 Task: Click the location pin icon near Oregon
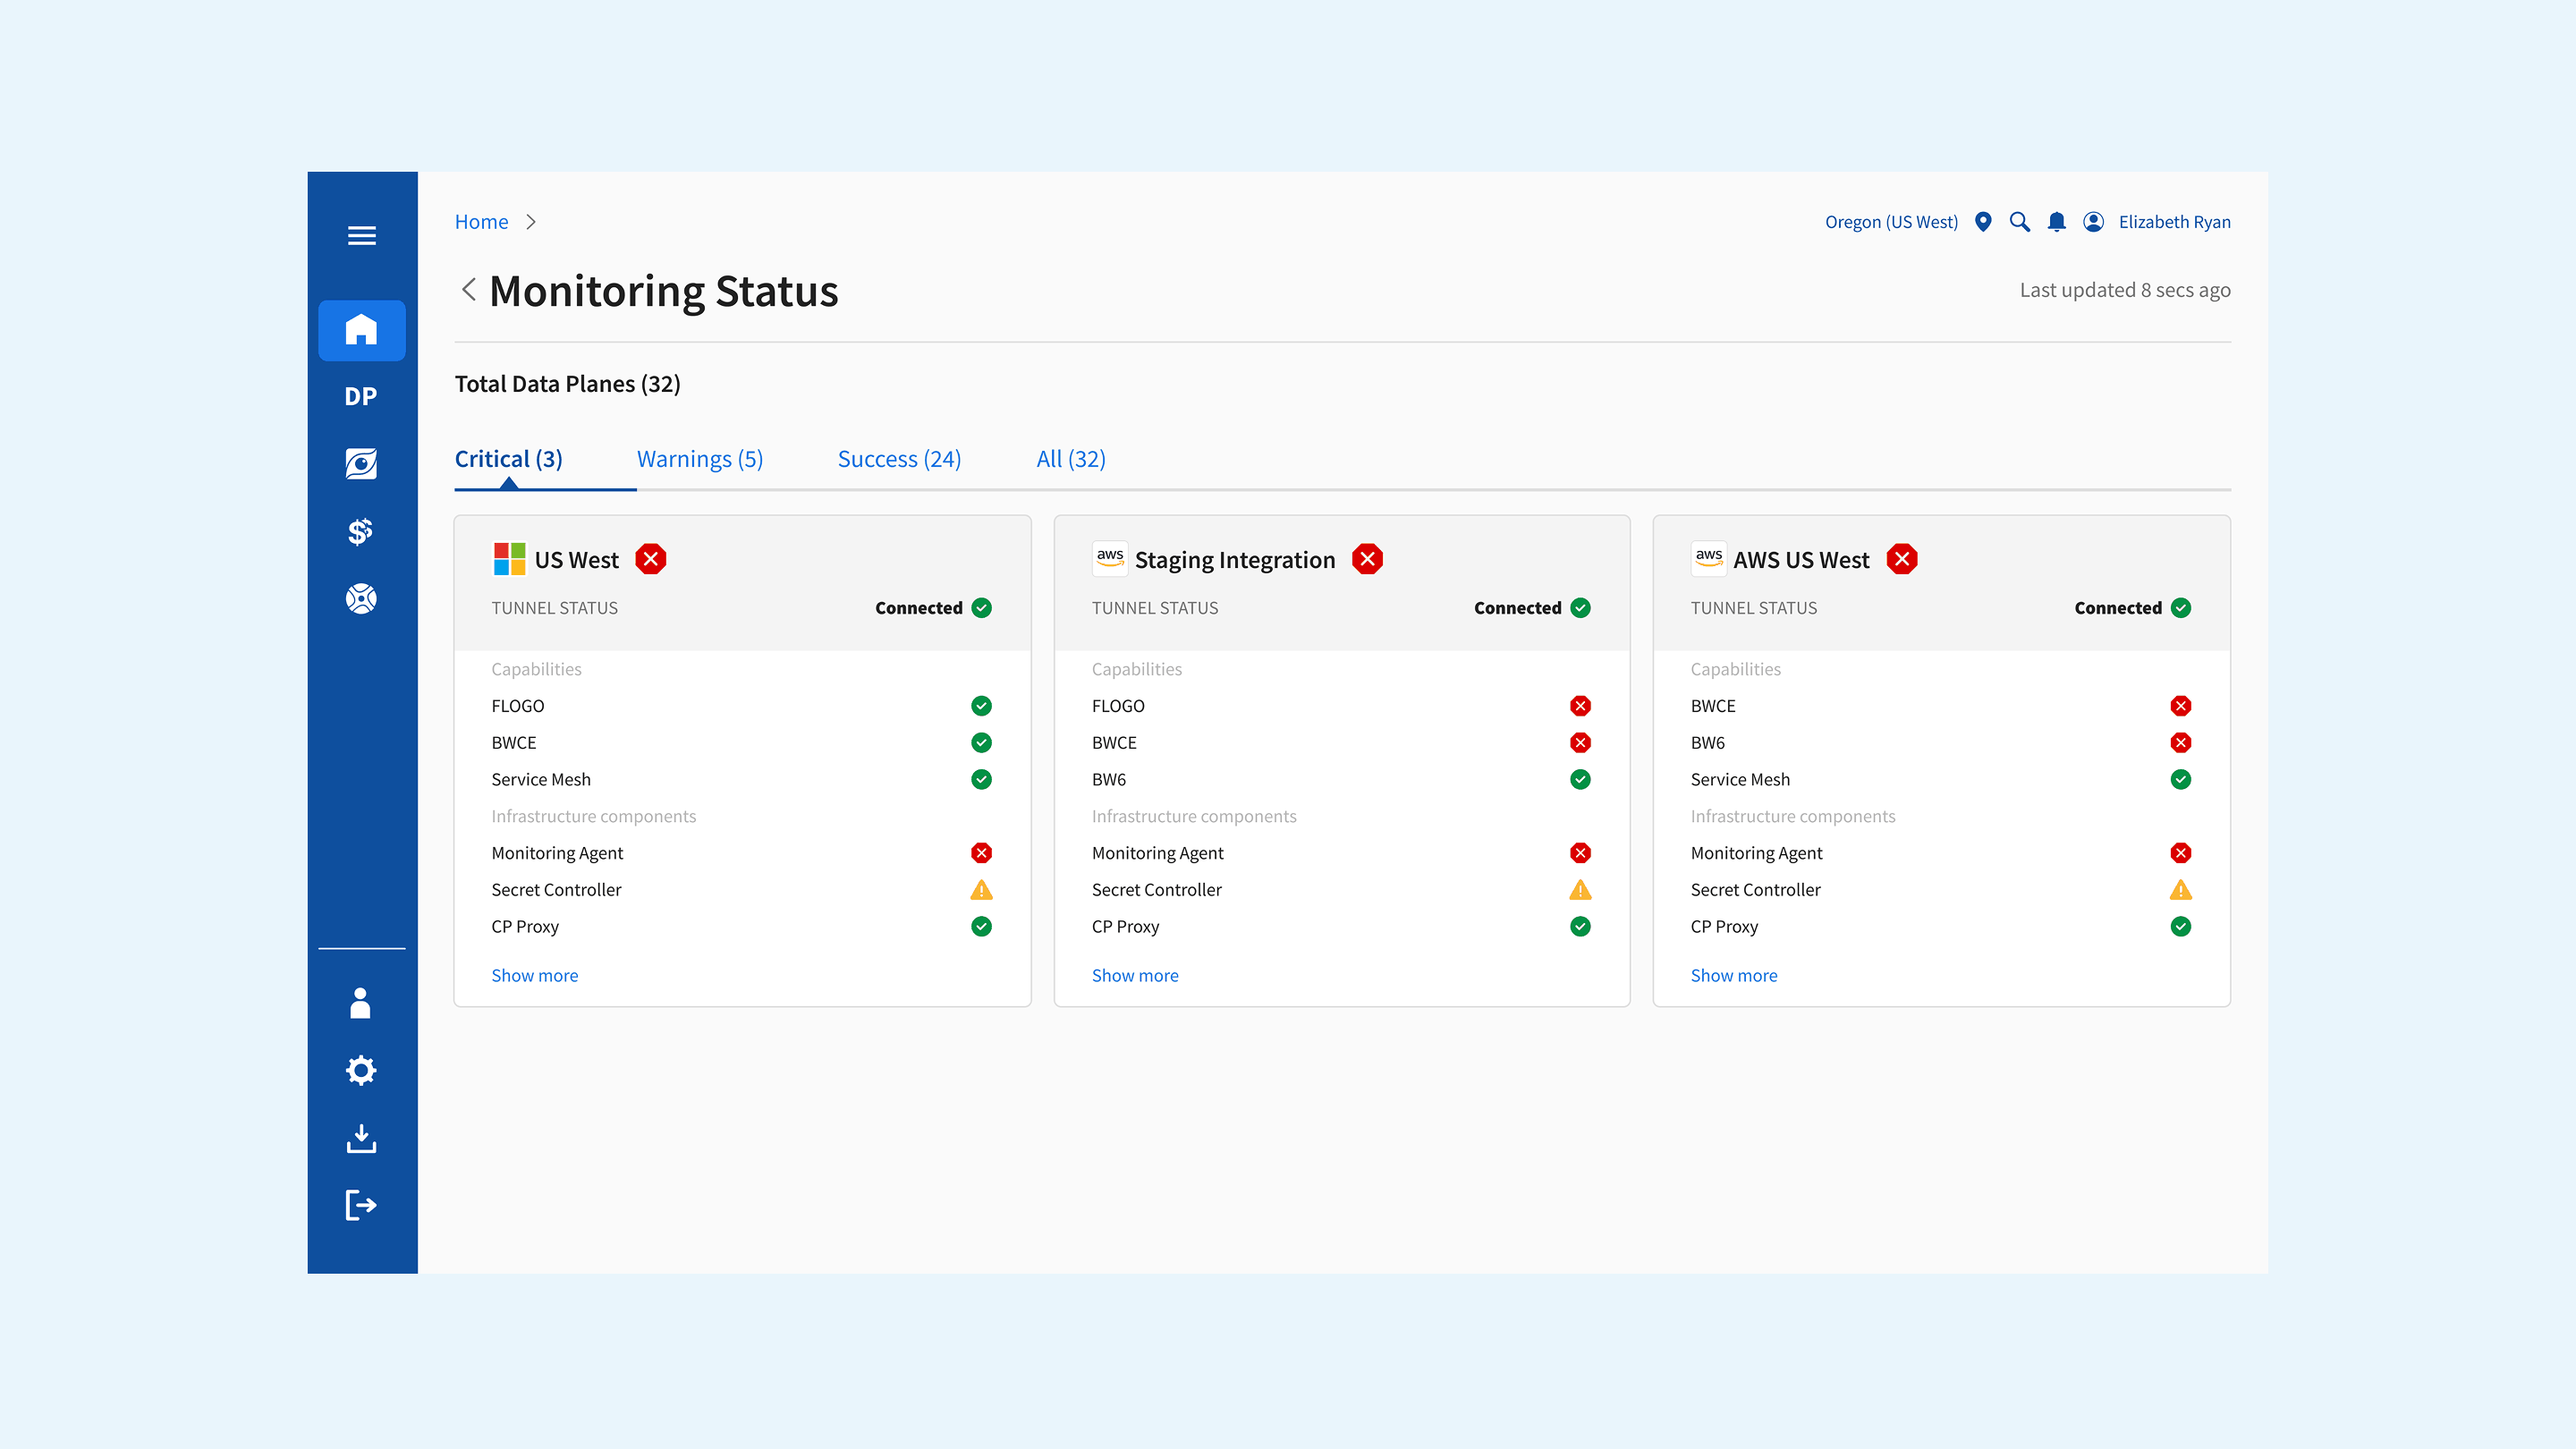coord(1982,221)
